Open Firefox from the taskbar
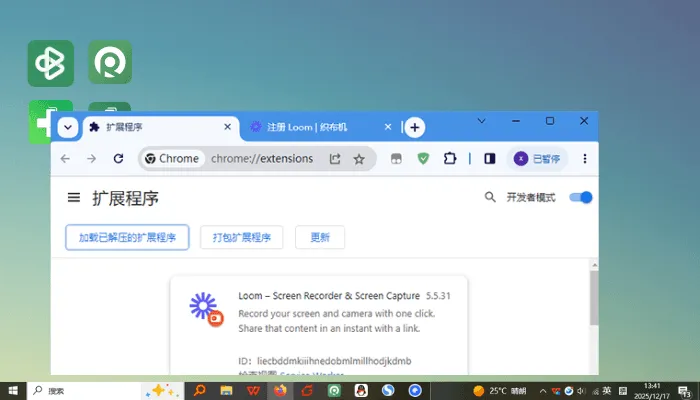The height and width of the screenshot is (400, 700). [280, 391]
